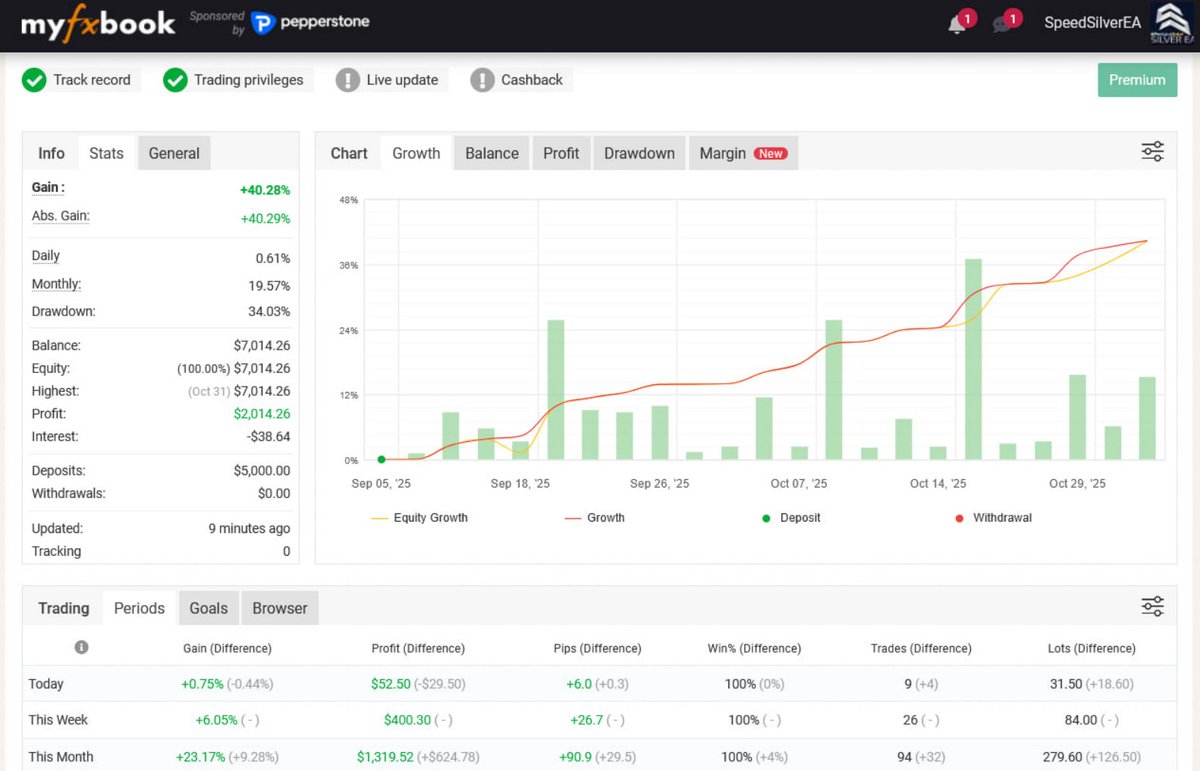
Task: Click the 9 minutes ago updated value
Action: click(249, 528)
